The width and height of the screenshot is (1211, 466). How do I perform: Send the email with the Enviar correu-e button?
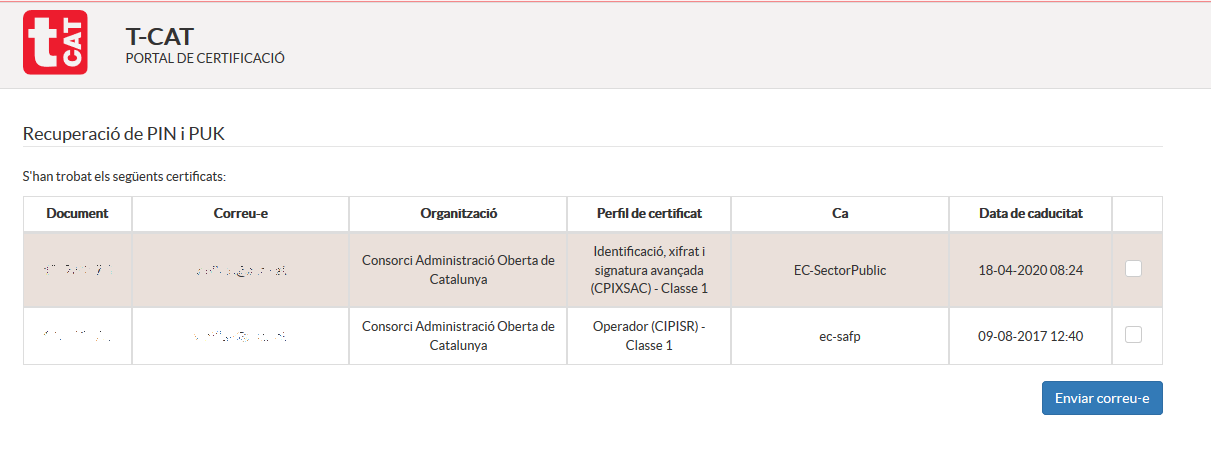(1102, 397)
